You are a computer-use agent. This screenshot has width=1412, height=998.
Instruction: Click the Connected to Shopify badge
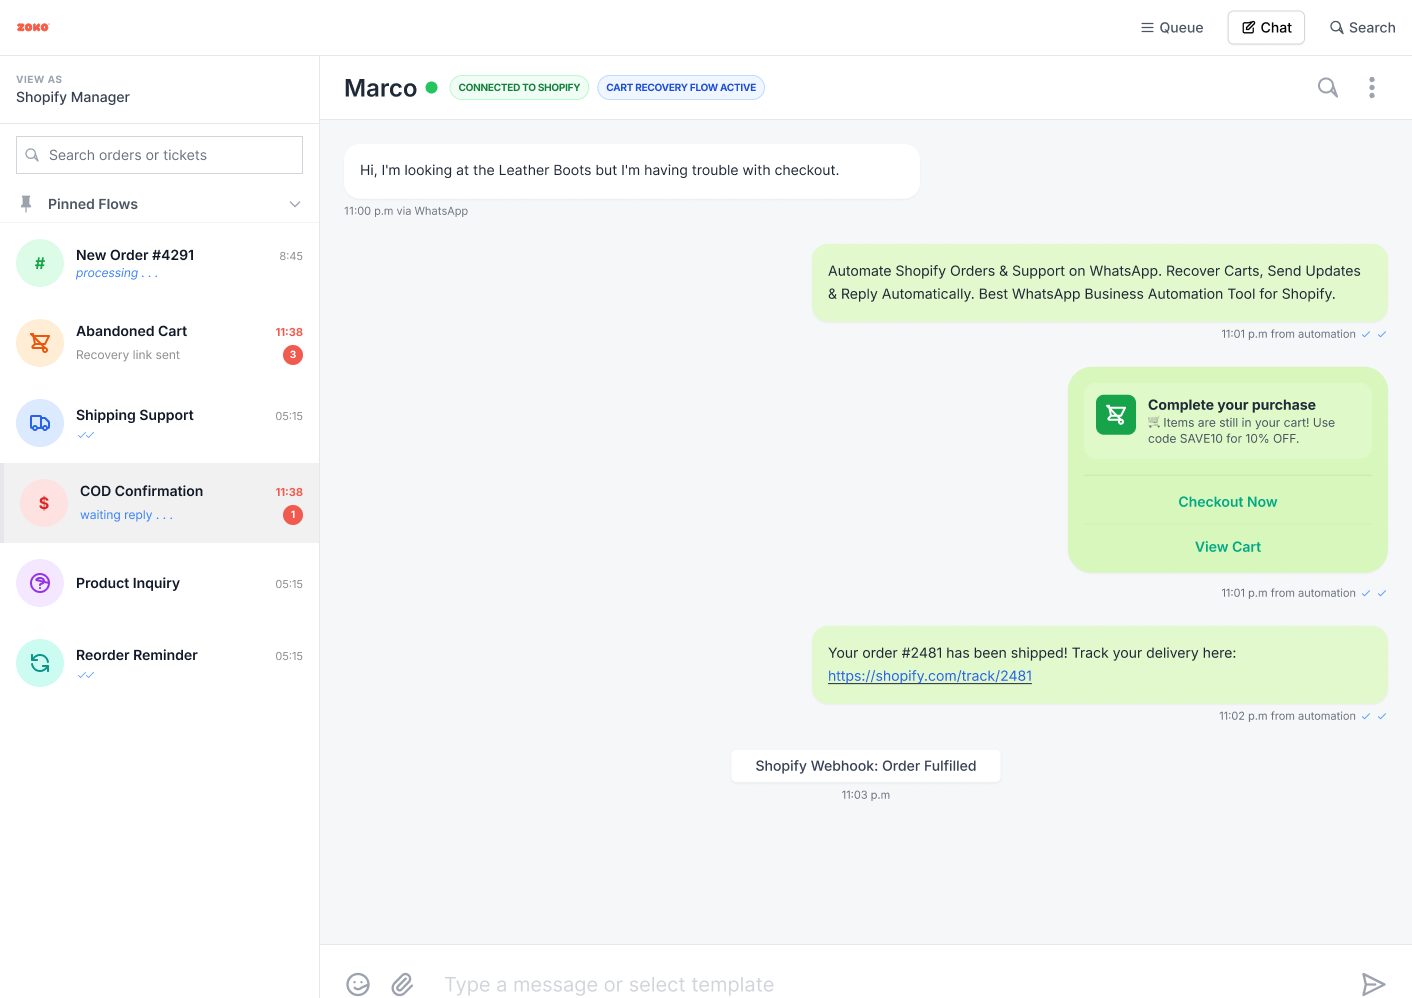click(x=519, y=88)
